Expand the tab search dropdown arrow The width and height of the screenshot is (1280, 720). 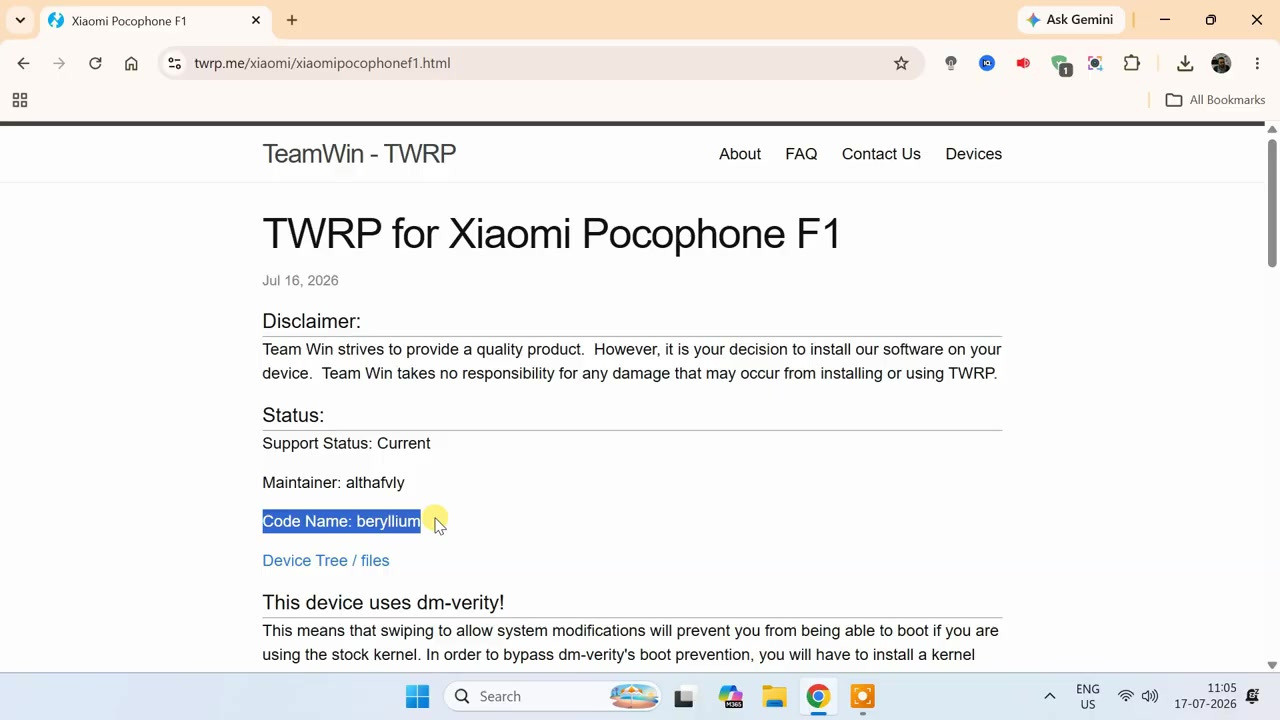(20, 20)
